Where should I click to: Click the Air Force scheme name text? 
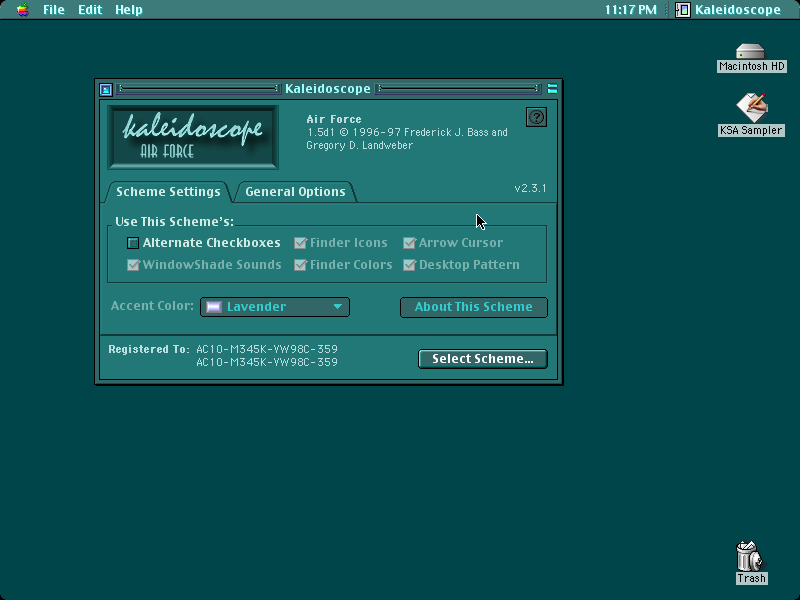334,119
